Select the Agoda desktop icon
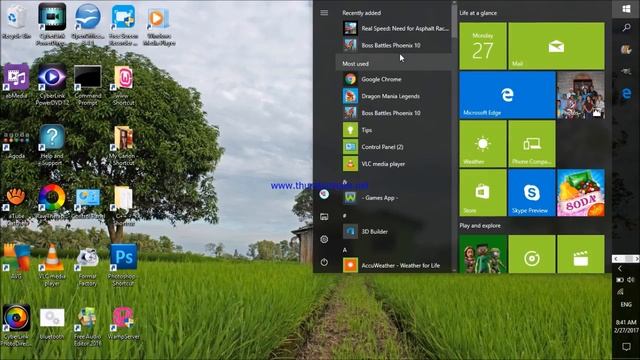640x360 pixels. point(16,145)
